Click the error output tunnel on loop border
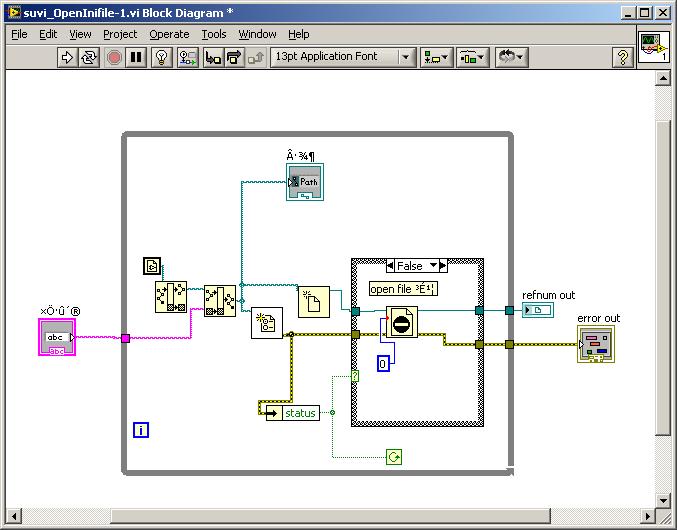Screen dimensions: 677x530 click(x=509, y=344)
